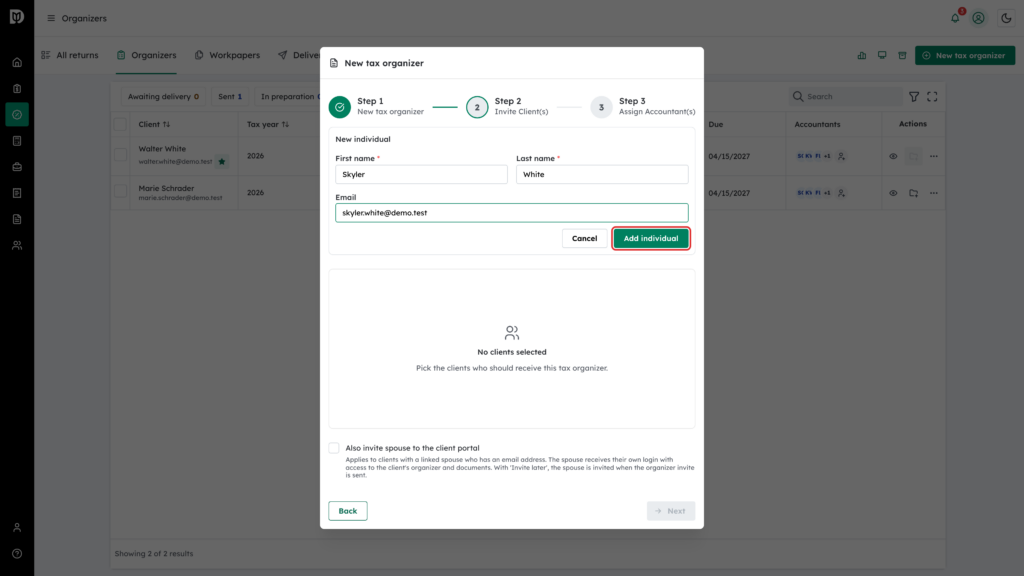Open the document icon in sidebar
1024x576 pixels.
tap(17, 219)
